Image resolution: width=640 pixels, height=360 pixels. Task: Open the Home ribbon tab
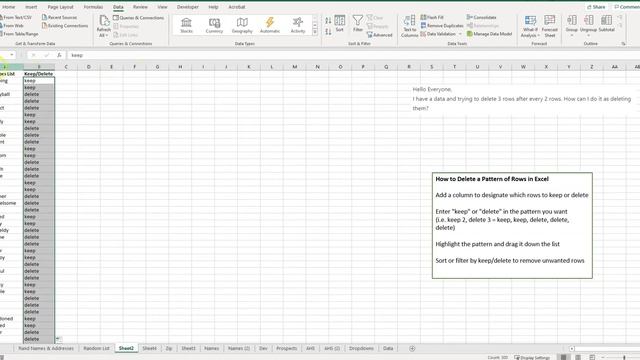click(x=8, y=7)
